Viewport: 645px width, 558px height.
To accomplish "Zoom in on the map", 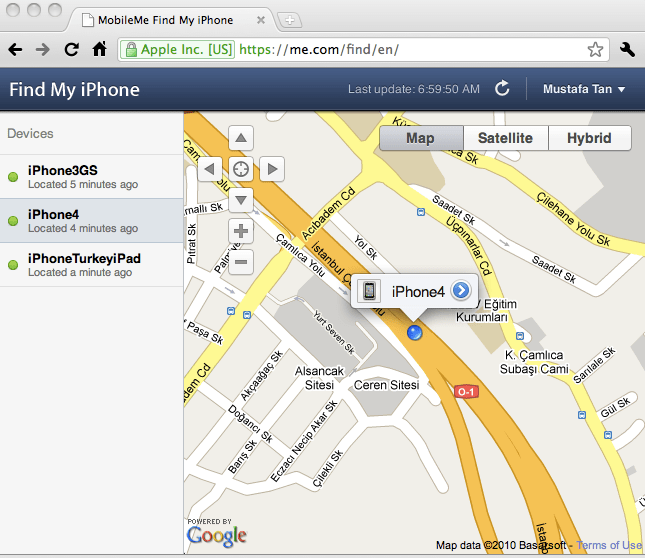I will click(241, 231).
